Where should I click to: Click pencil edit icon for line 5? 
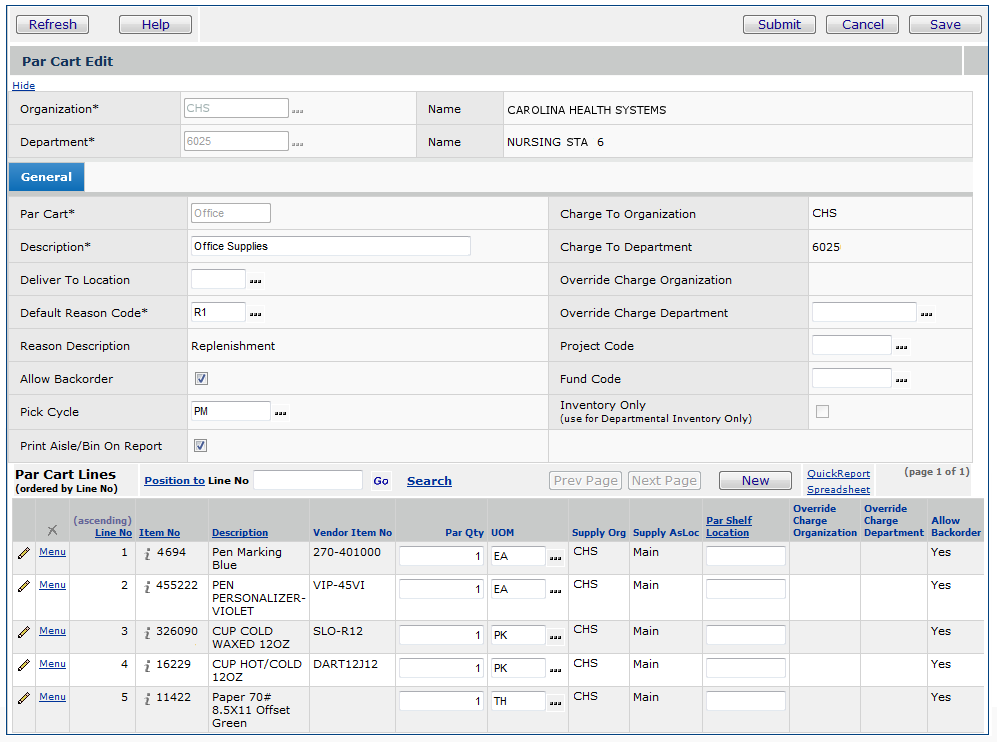coord(23,698)
